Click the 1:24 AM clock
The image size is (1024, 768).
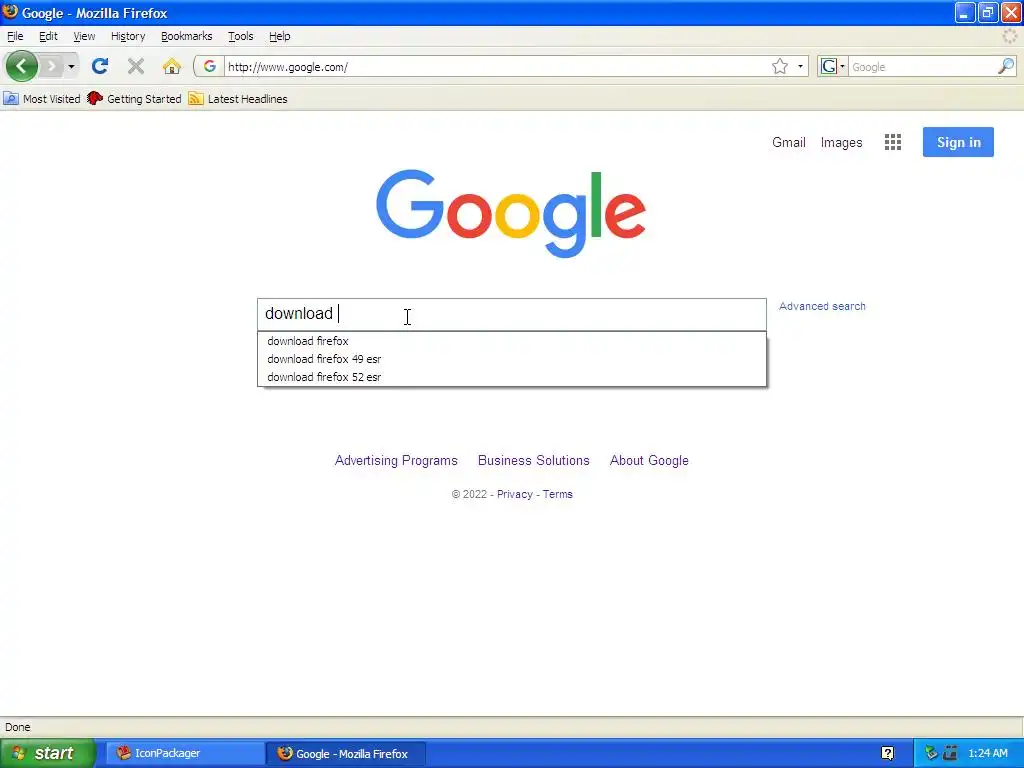[987, 753]
